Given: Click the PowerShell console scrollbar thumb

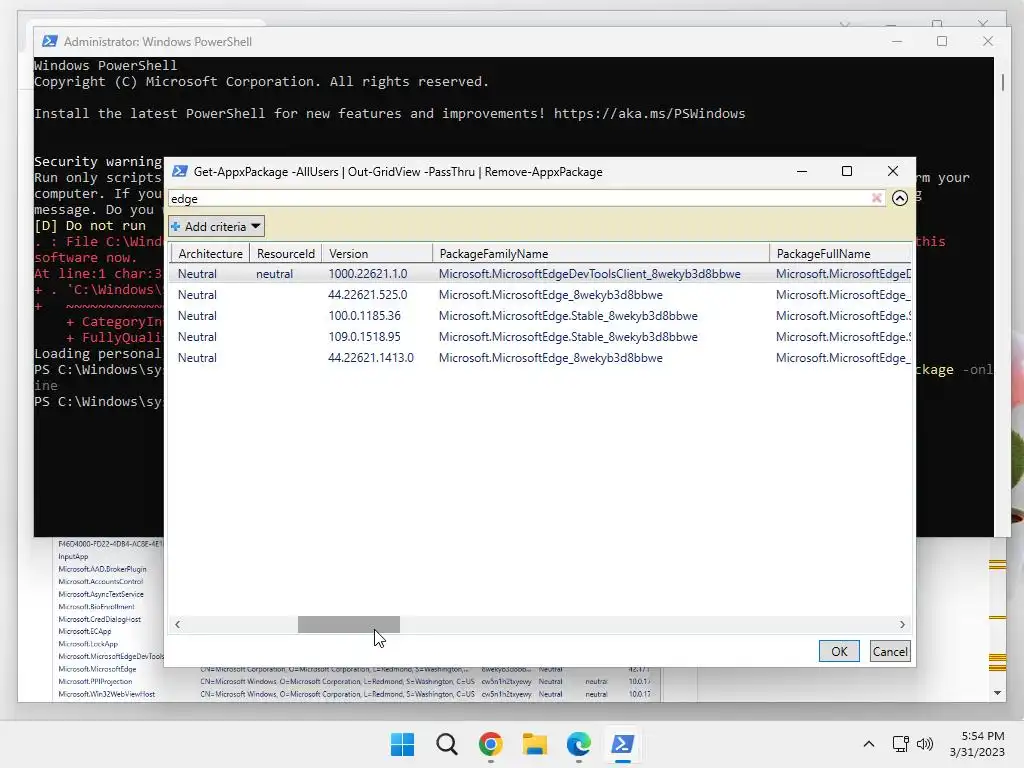Looking at the screenshot, I should pos(1002,82).
